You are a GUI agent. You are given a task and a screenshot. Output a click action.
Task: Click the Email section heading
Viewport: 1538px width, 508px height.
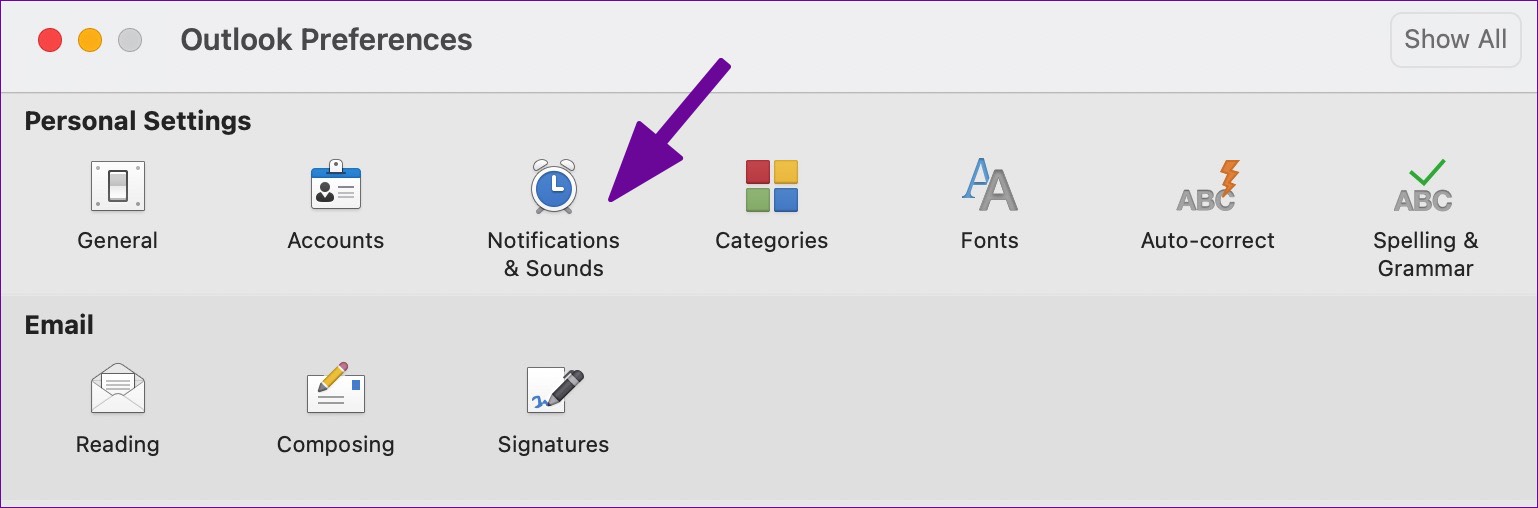59,325
